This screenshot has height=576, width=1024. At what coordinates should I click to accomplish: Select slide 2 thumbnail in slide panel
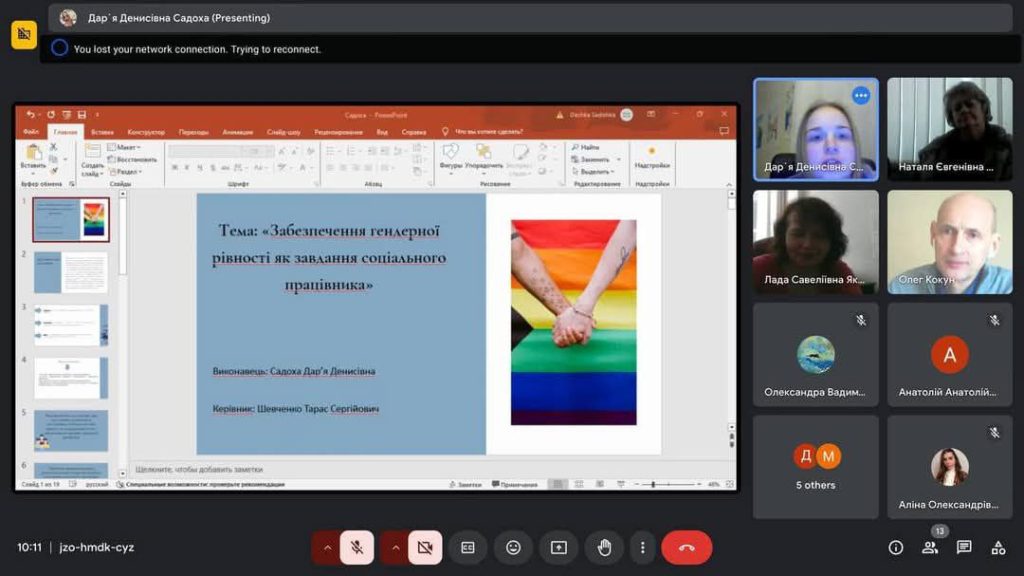(71, 272)
